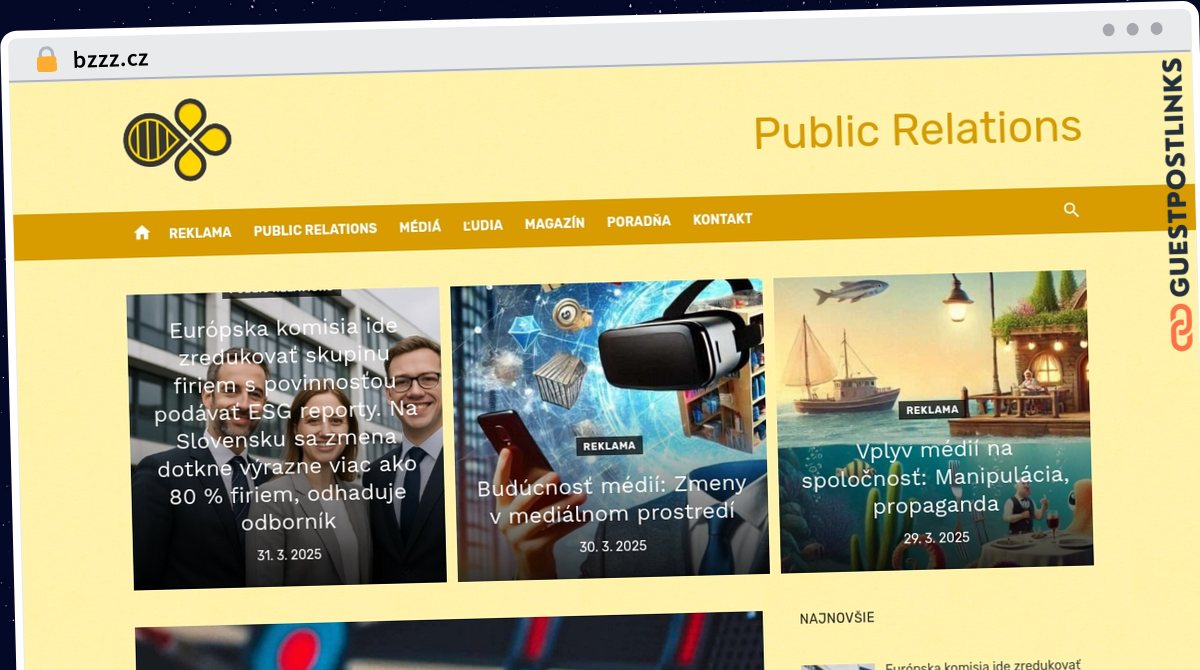
Task: Open the sidebar article about Európska komisia
Action: click(x=982, y=664)
